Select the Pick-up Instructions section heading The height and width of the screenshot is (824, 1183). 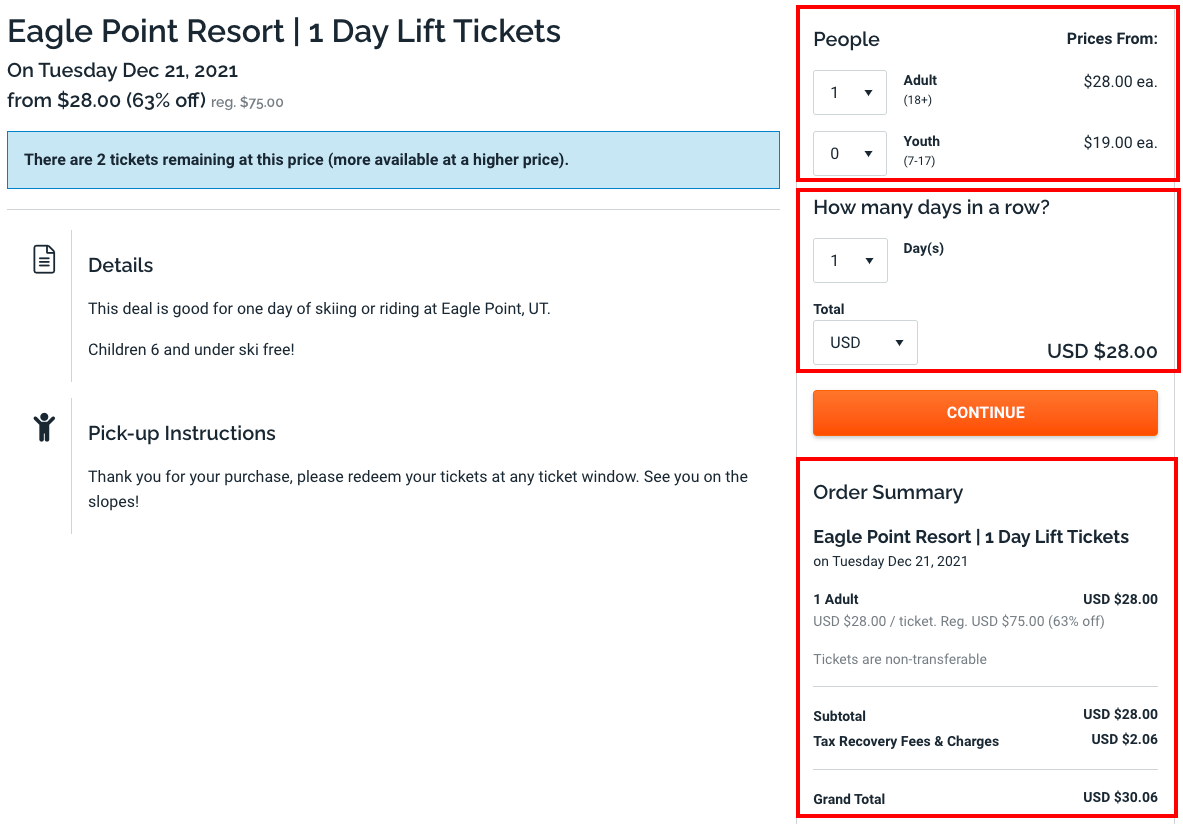[x=182, y=433]
